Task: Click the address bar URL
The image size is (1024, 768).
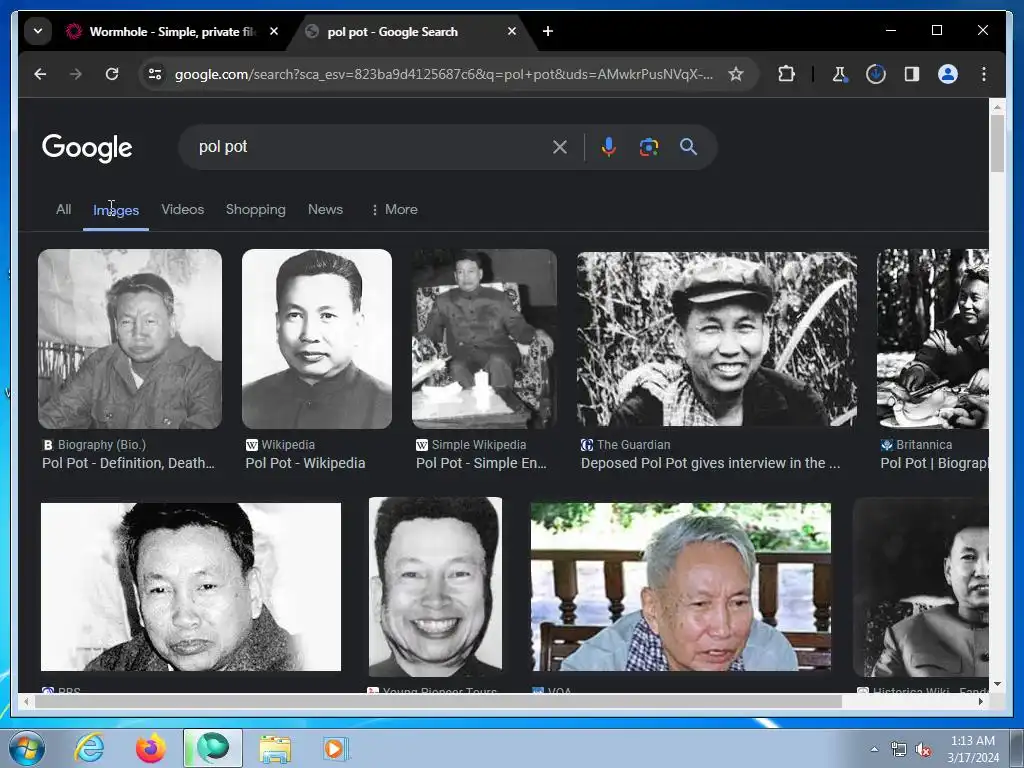Action: point(443,74)
